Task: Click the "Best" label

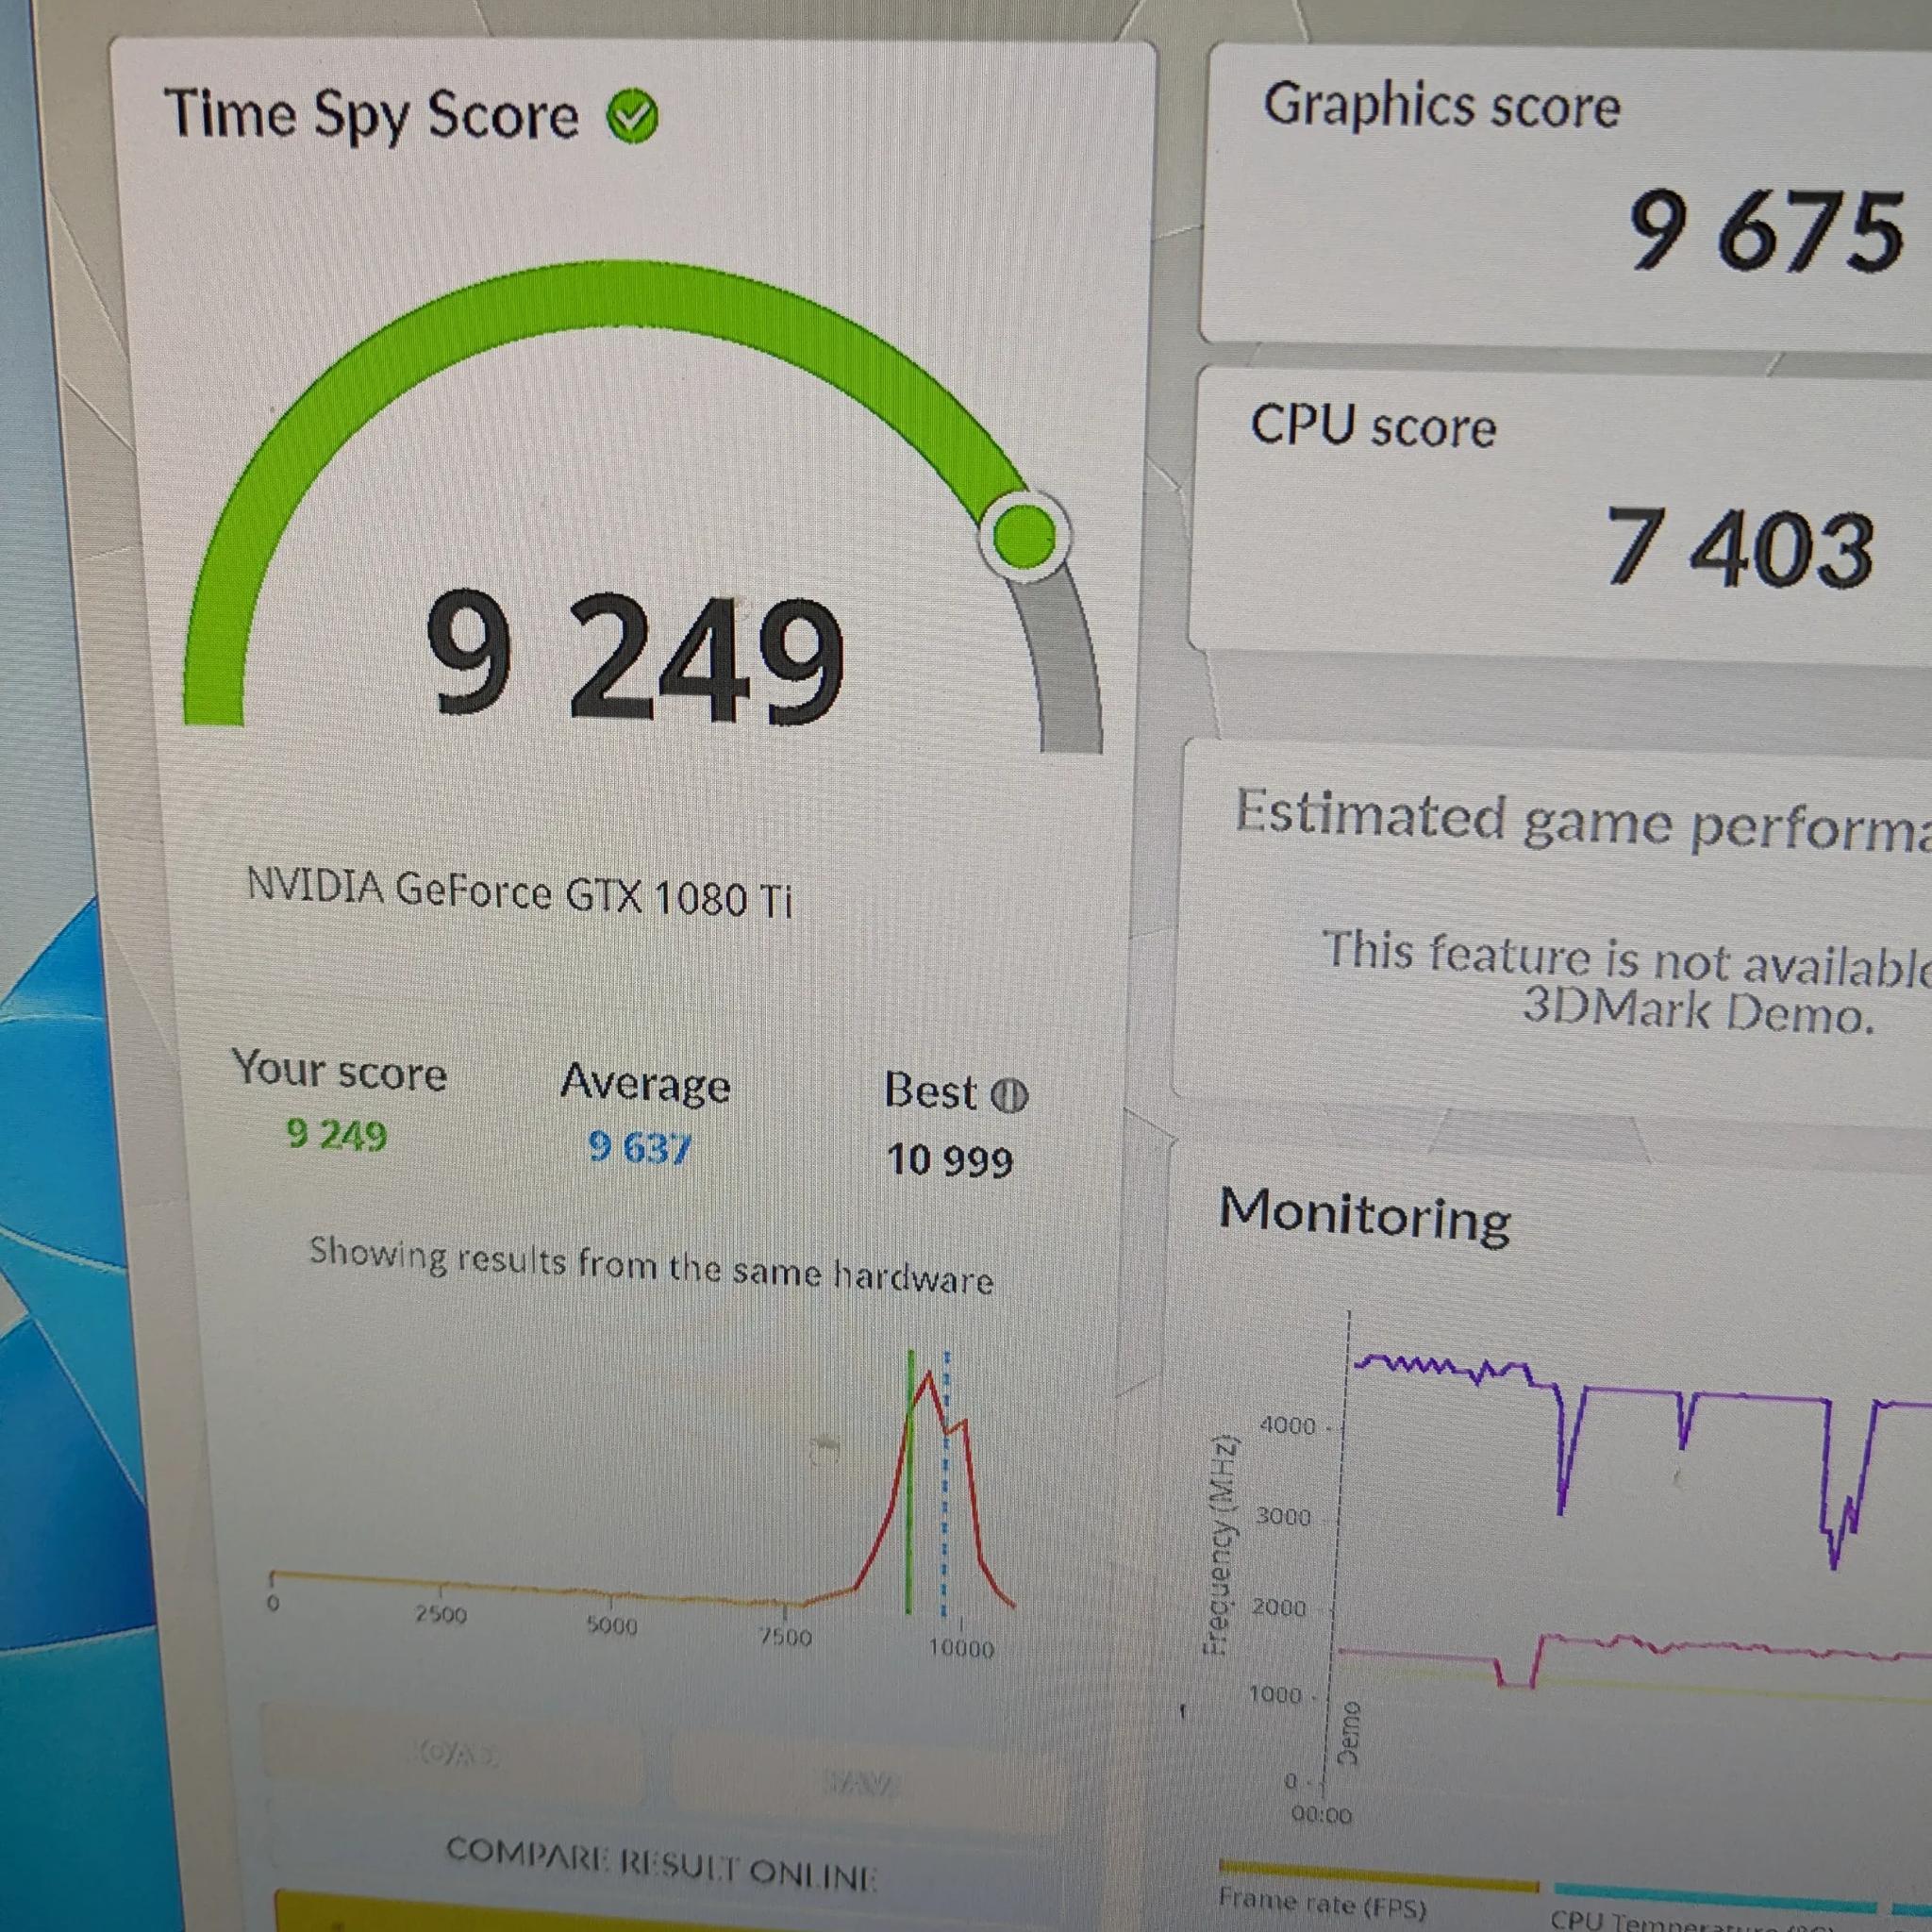Action: point(930,1091)
